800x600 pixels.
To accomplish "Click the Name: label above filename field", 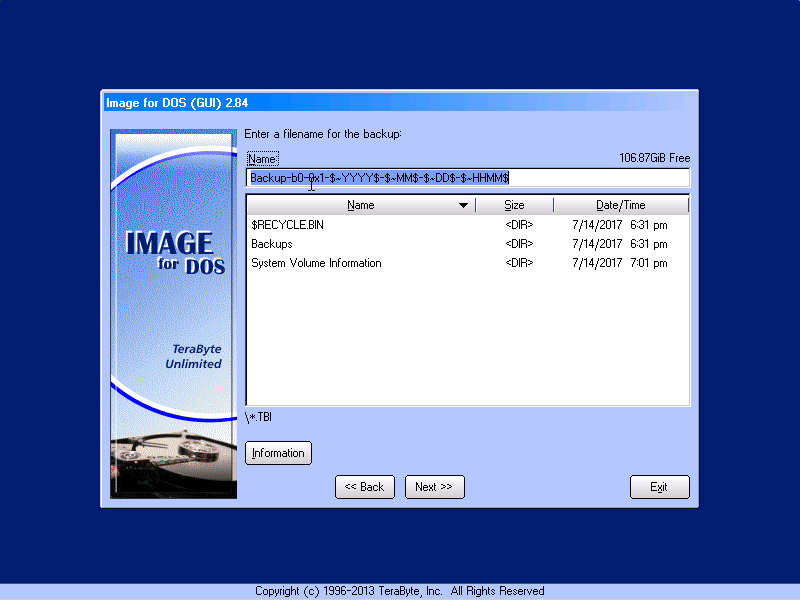I will coord(262,159).
